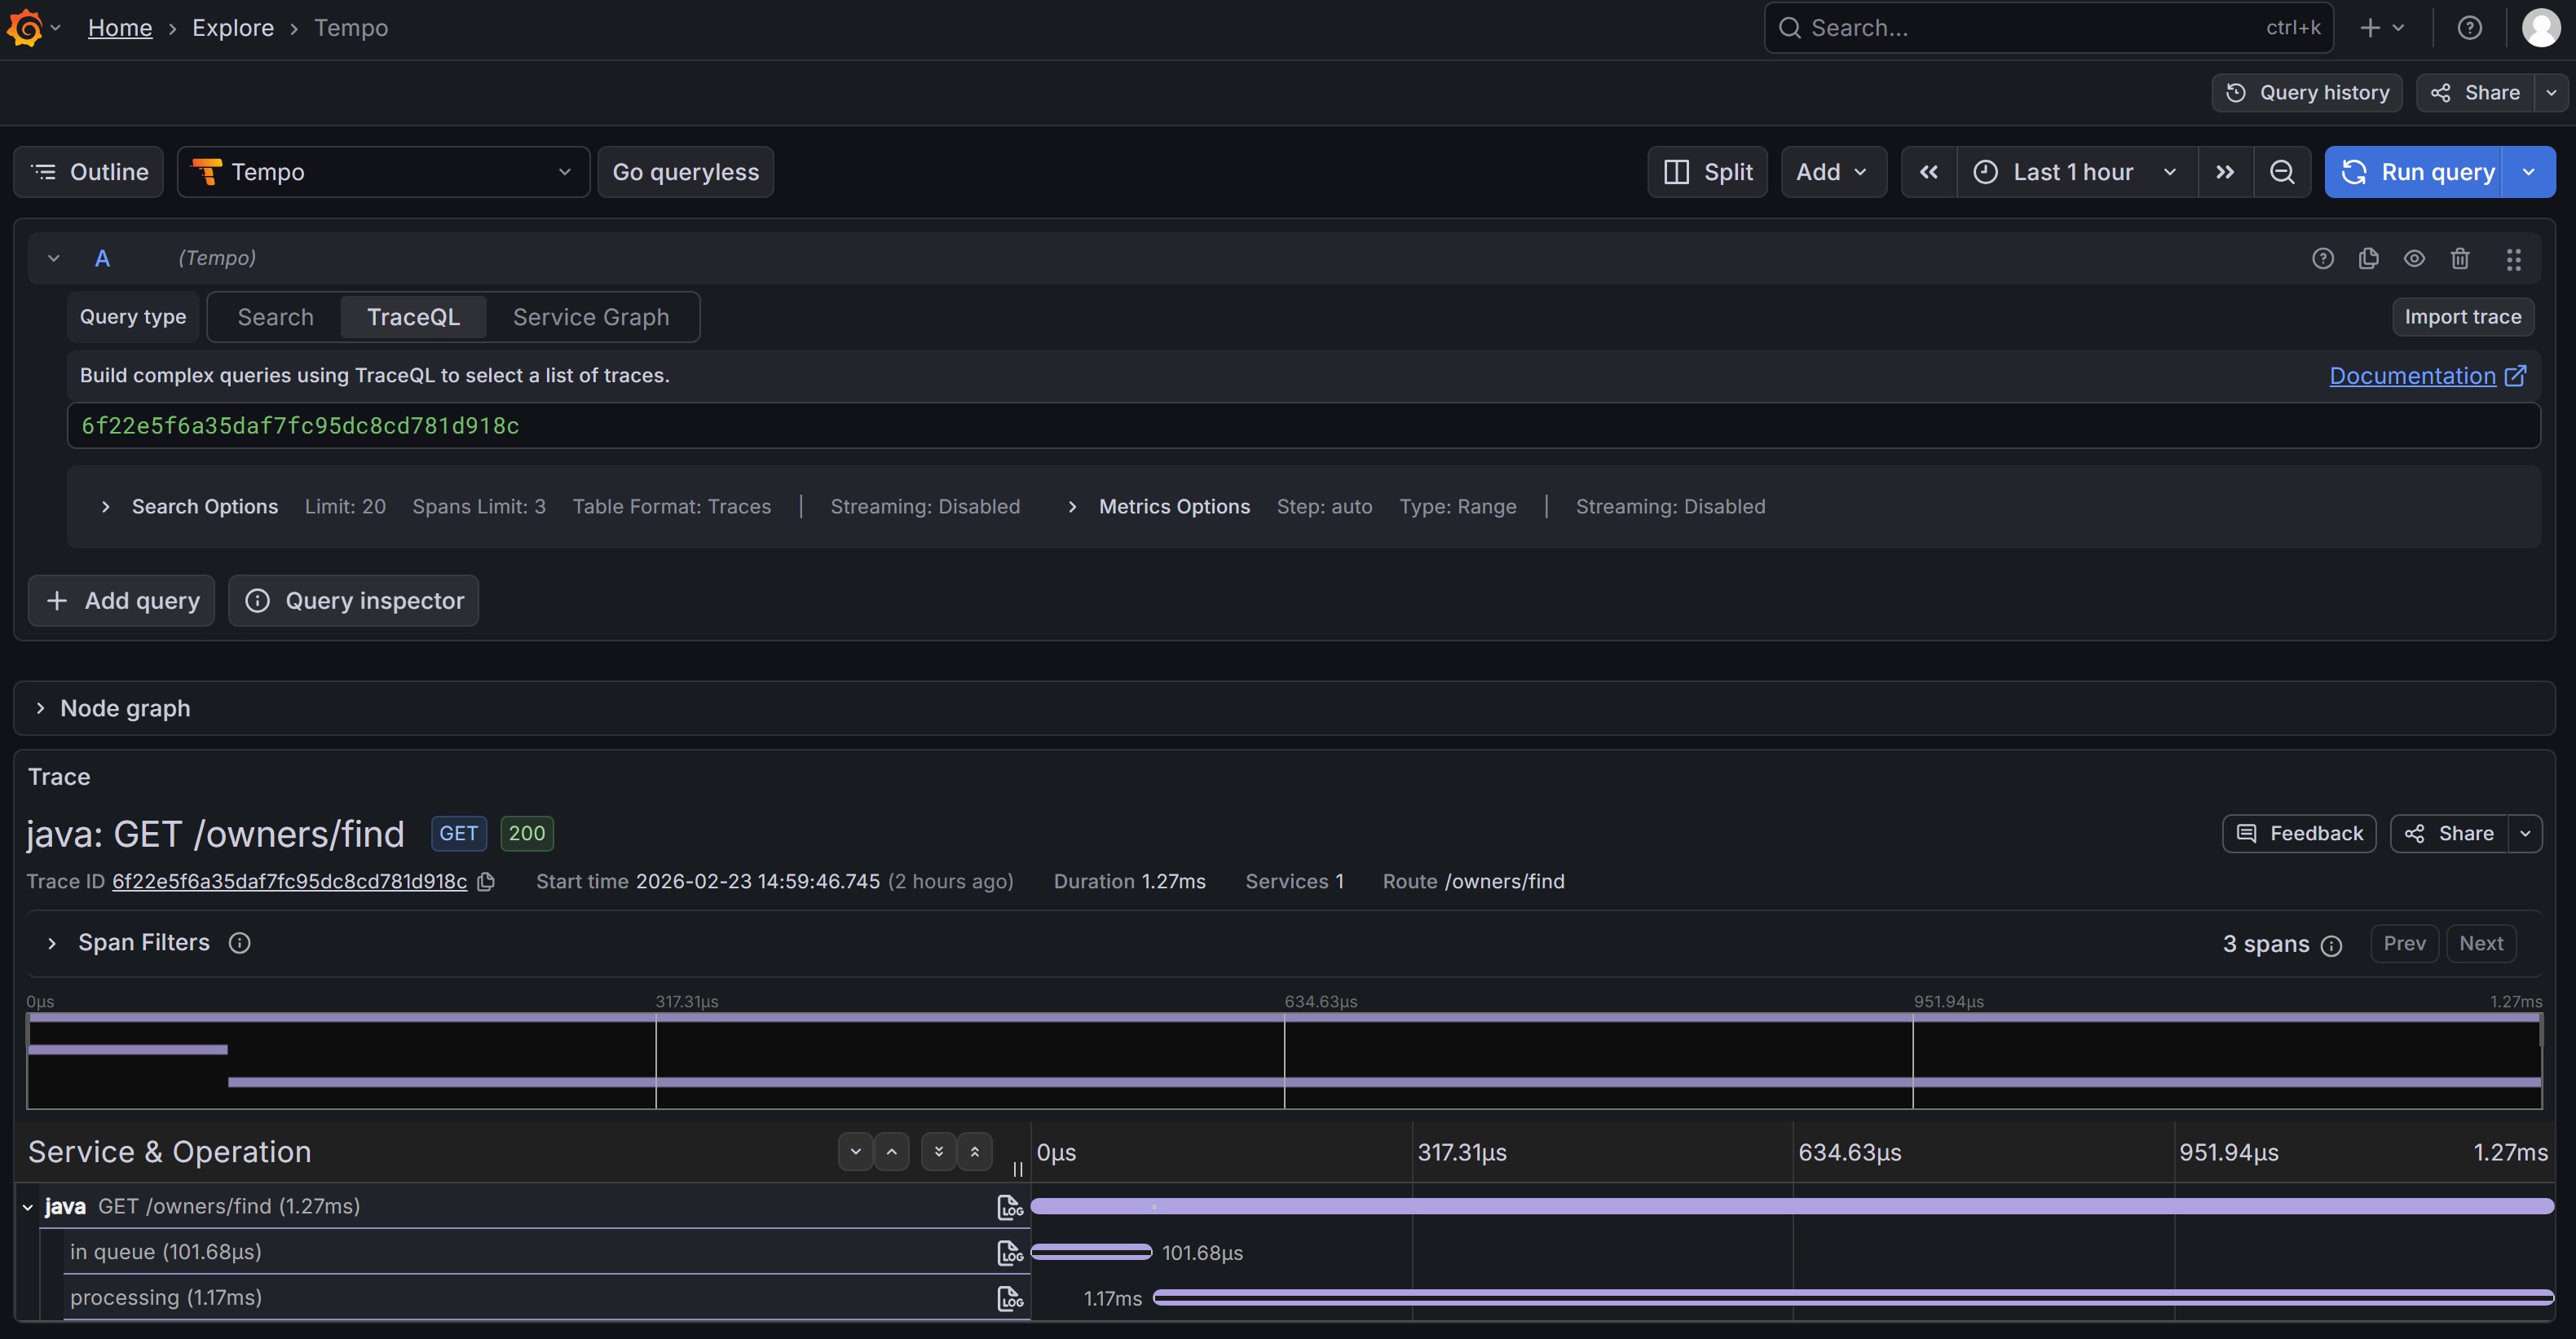The image size is (2576, 1339).
Task: Delete query A with trash icon
Action: [x=2460, y=259]
